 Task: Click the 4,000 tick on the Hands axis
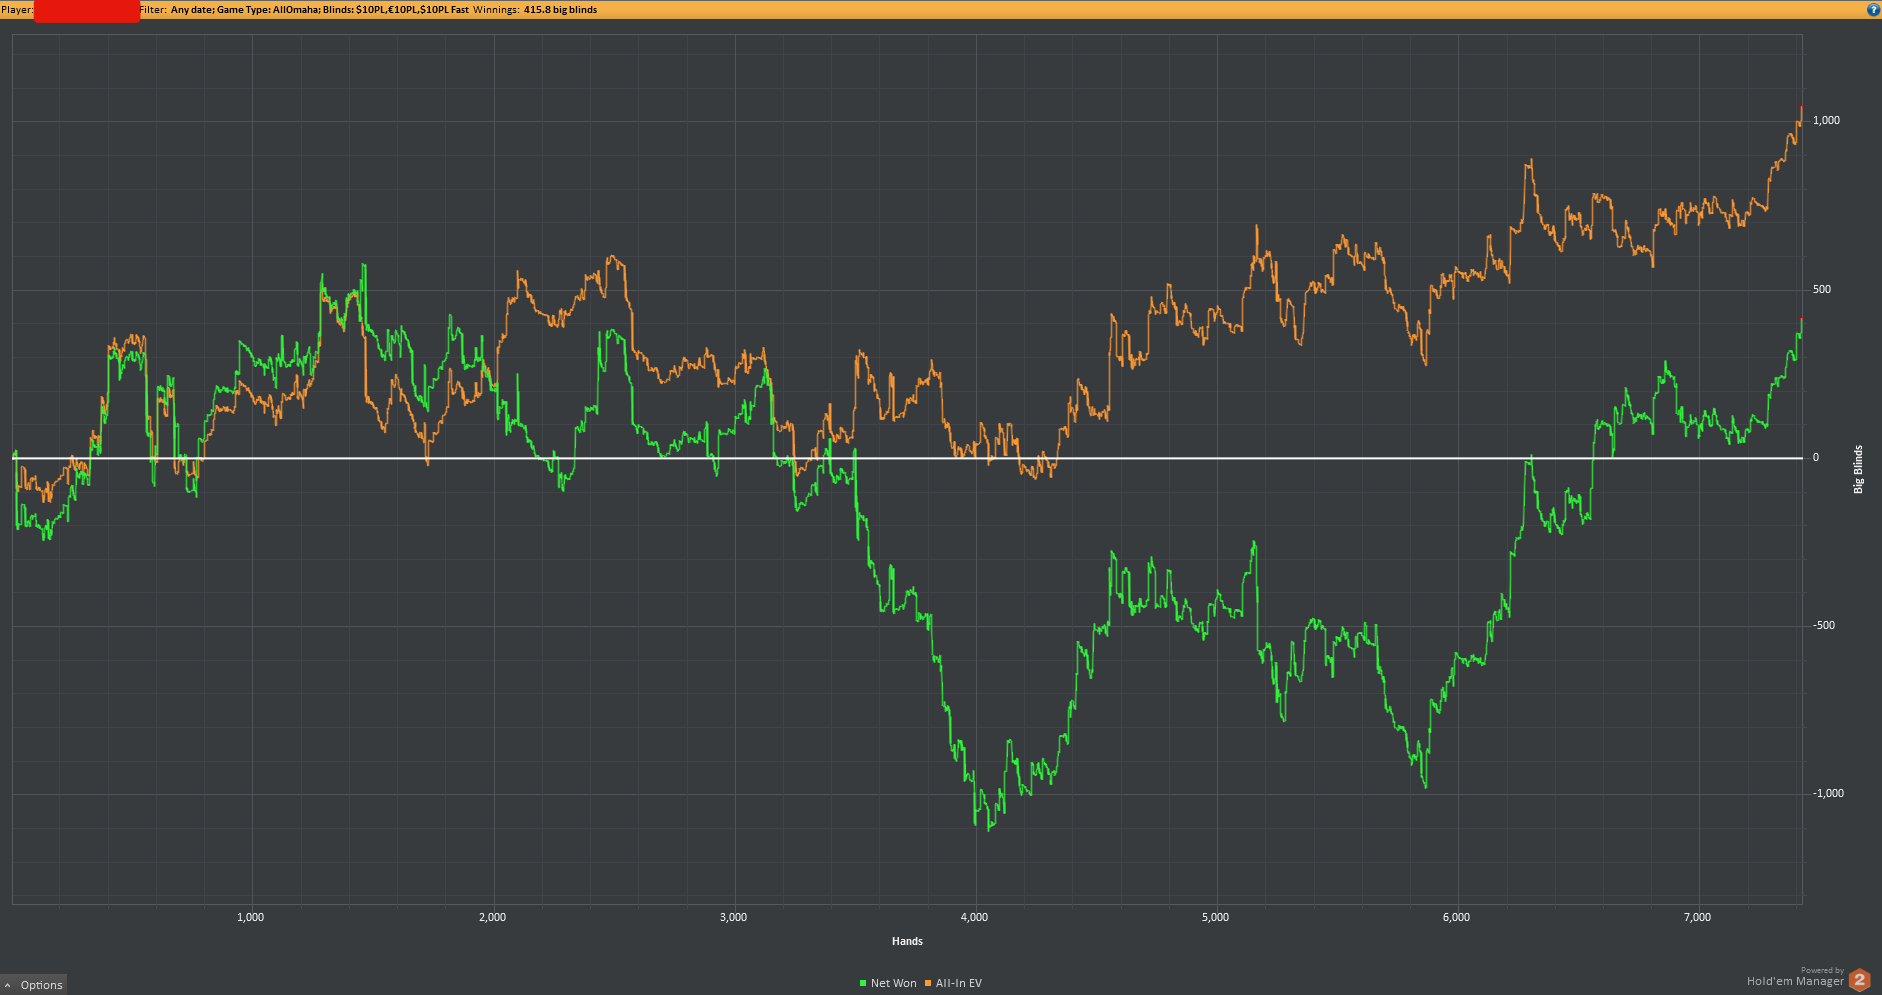[x=975, y=917]
